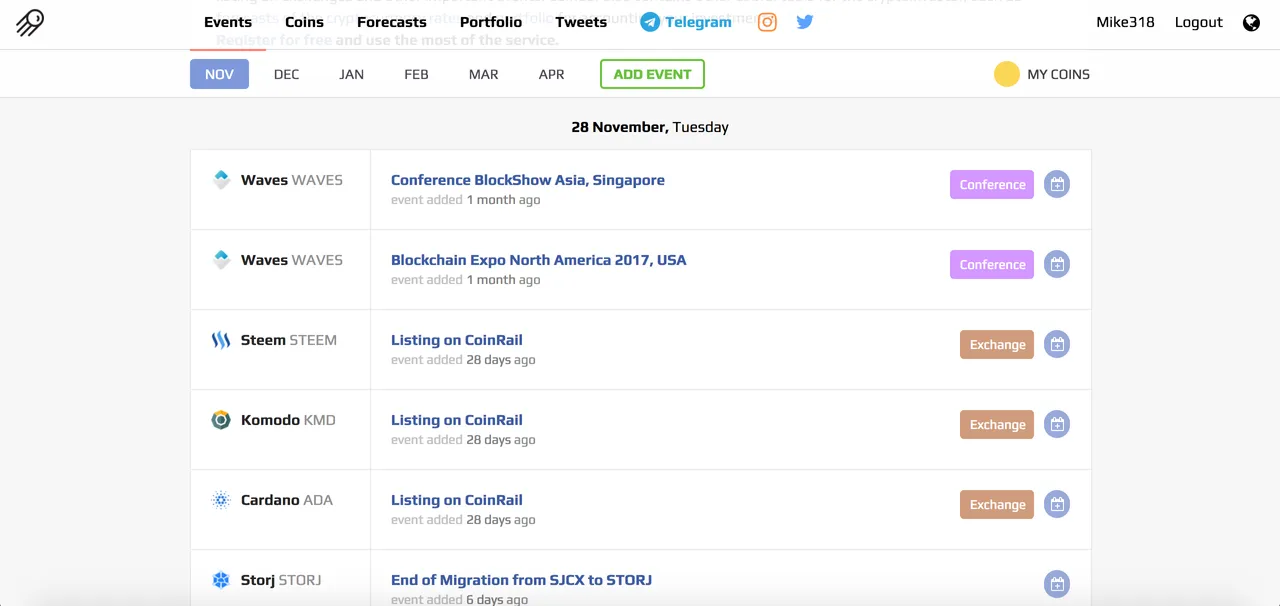Viewport: 1280px width, 606px height.
Task: Open Blockchain Expo North America 2017 event
Action: point(538,260)
